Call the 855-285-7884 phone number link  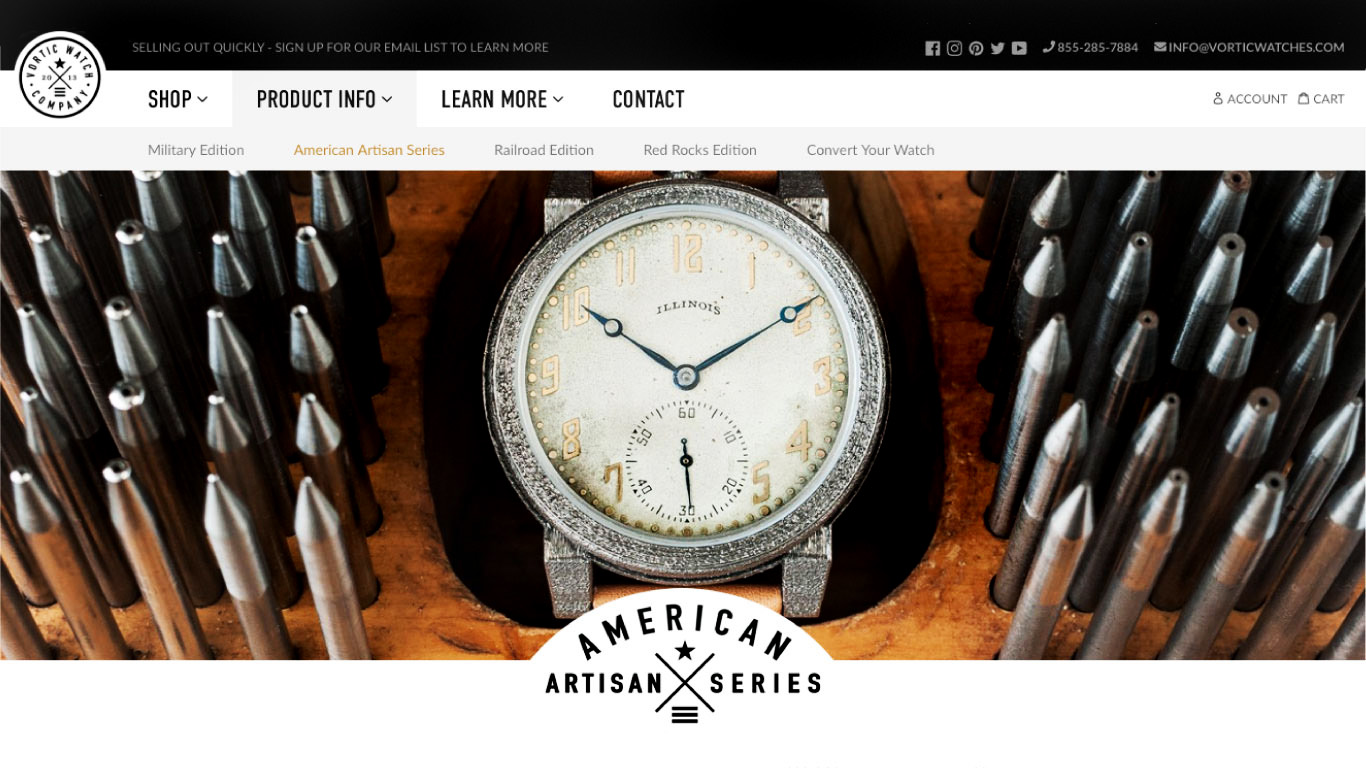(x=1090, y=47)
